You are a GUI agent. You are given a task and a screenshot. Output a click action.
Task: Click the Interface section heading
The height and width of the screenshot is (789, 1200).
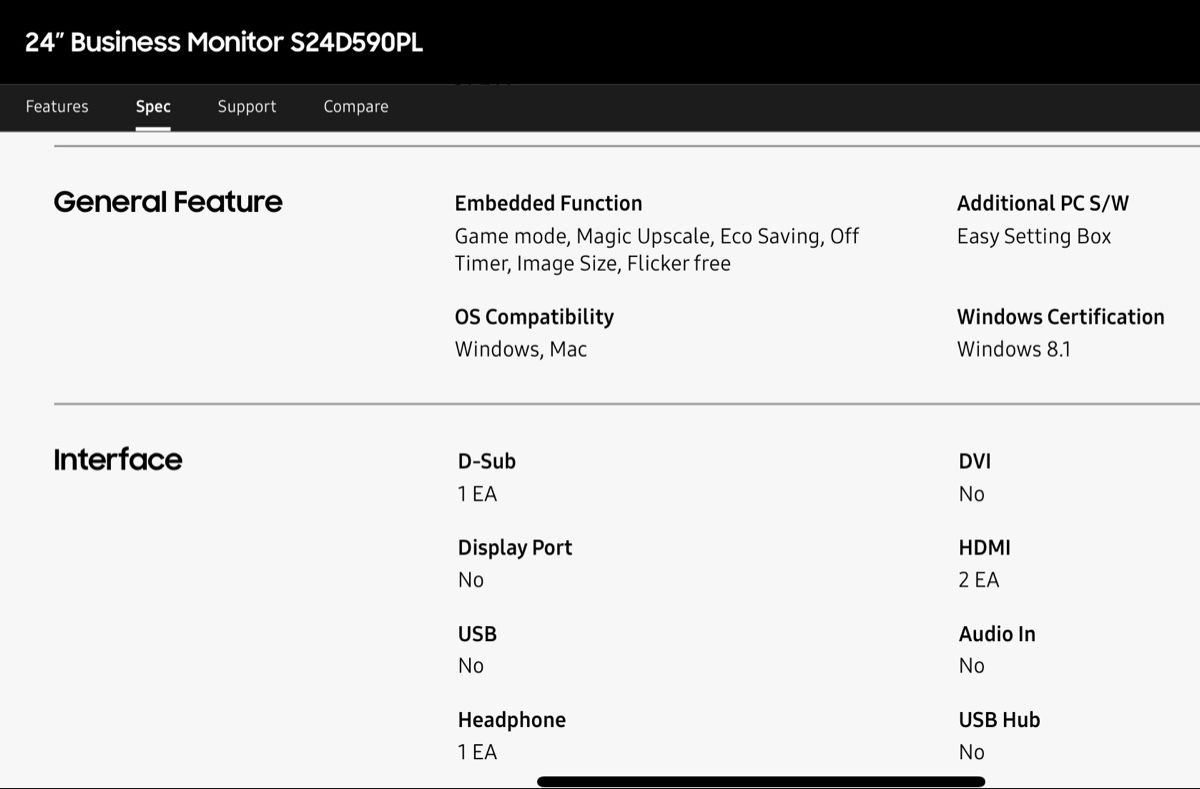(118, 460)
